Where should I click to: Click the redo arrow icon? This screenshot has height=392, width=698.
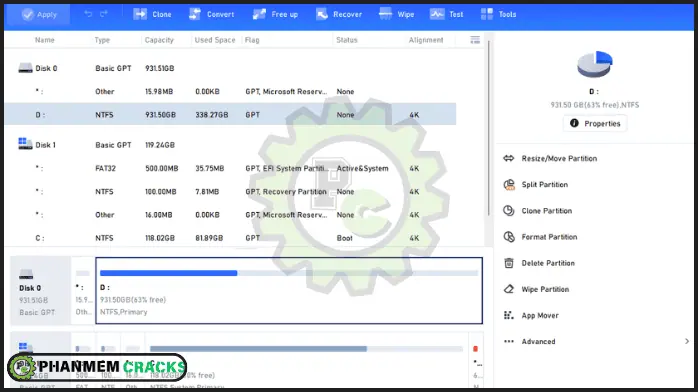(104, 14)
